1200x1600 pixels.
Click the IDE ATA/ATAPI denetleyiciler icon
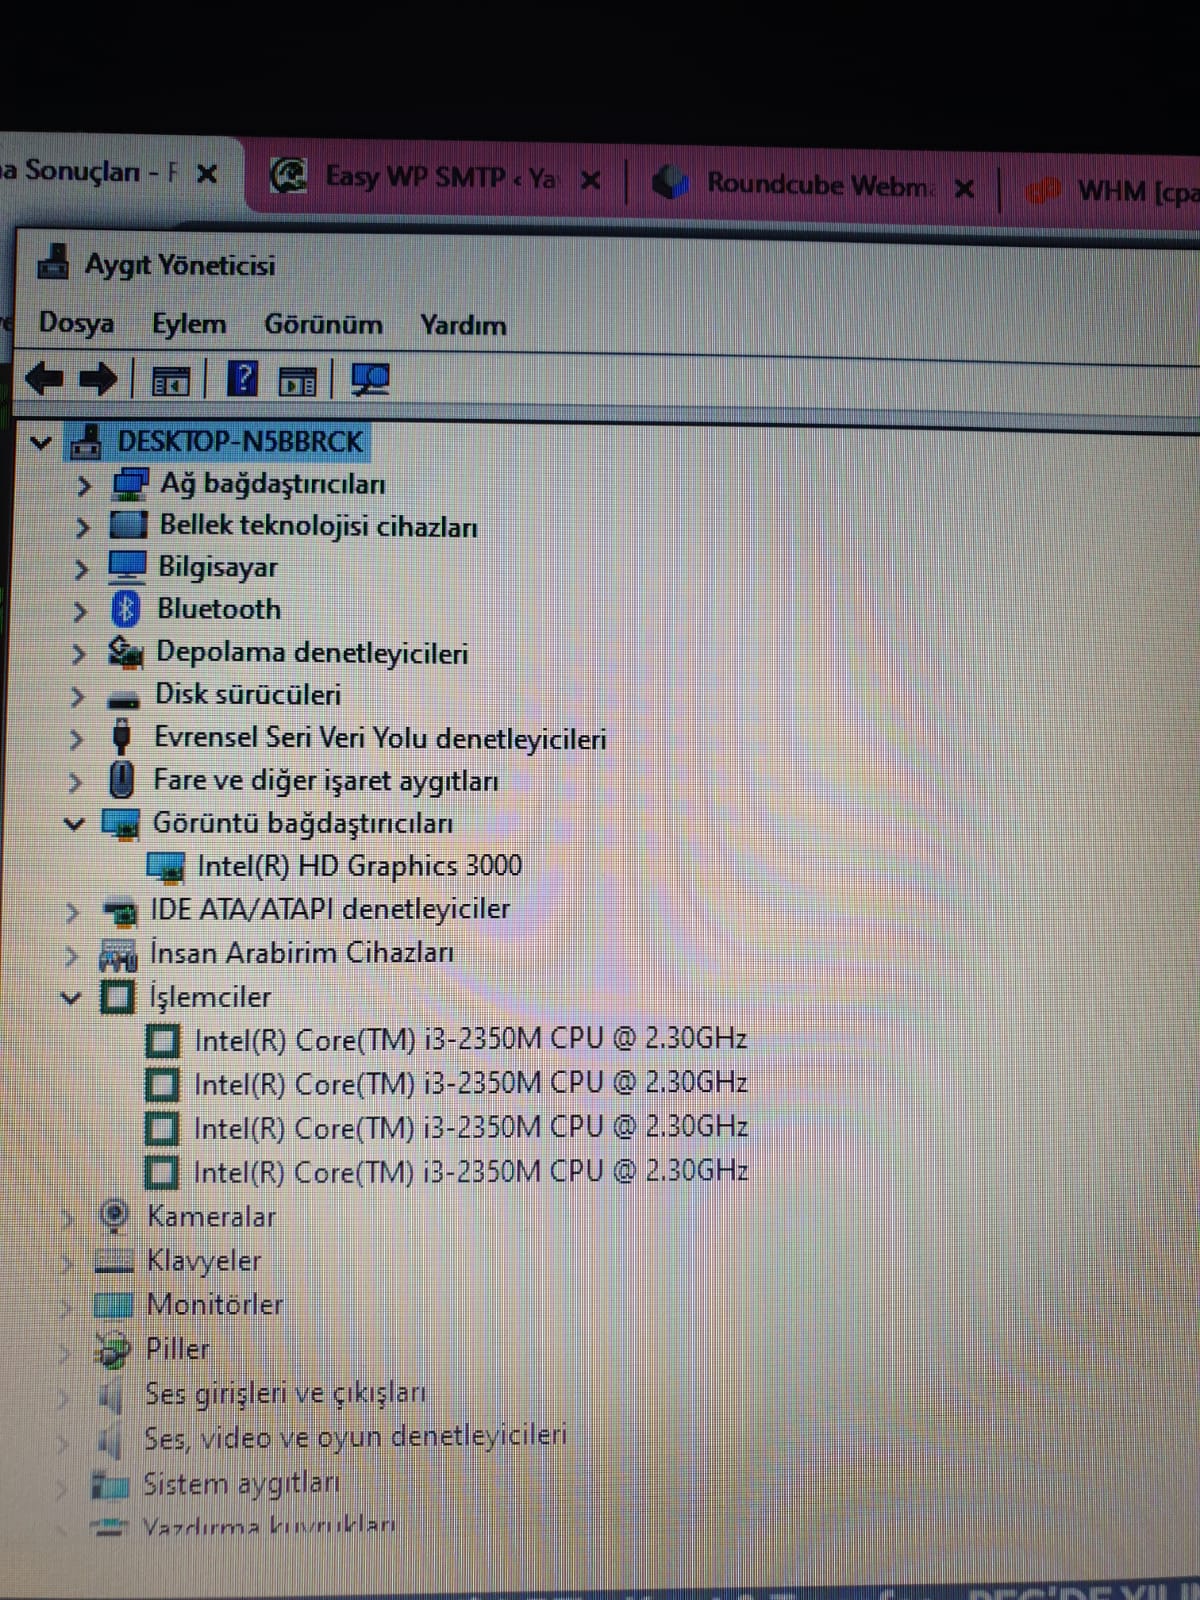[119, 911]
